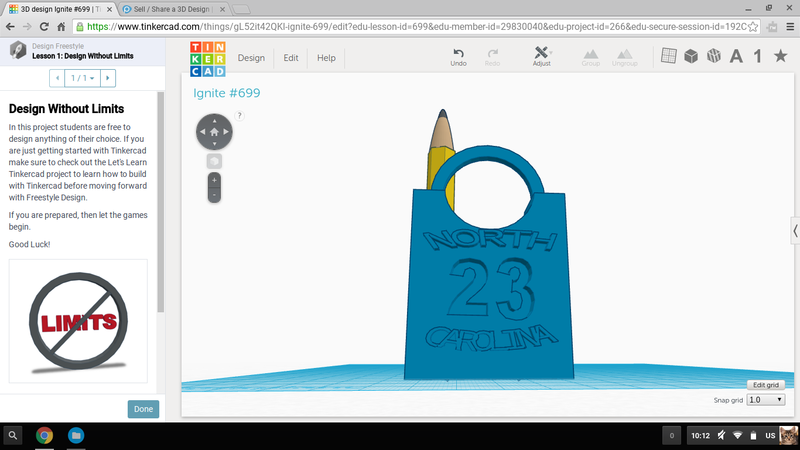Image resolution: width=800 pixels, height=450 pixels.
Task: Click the Undo arrow icon
Action: click(458, 54)
